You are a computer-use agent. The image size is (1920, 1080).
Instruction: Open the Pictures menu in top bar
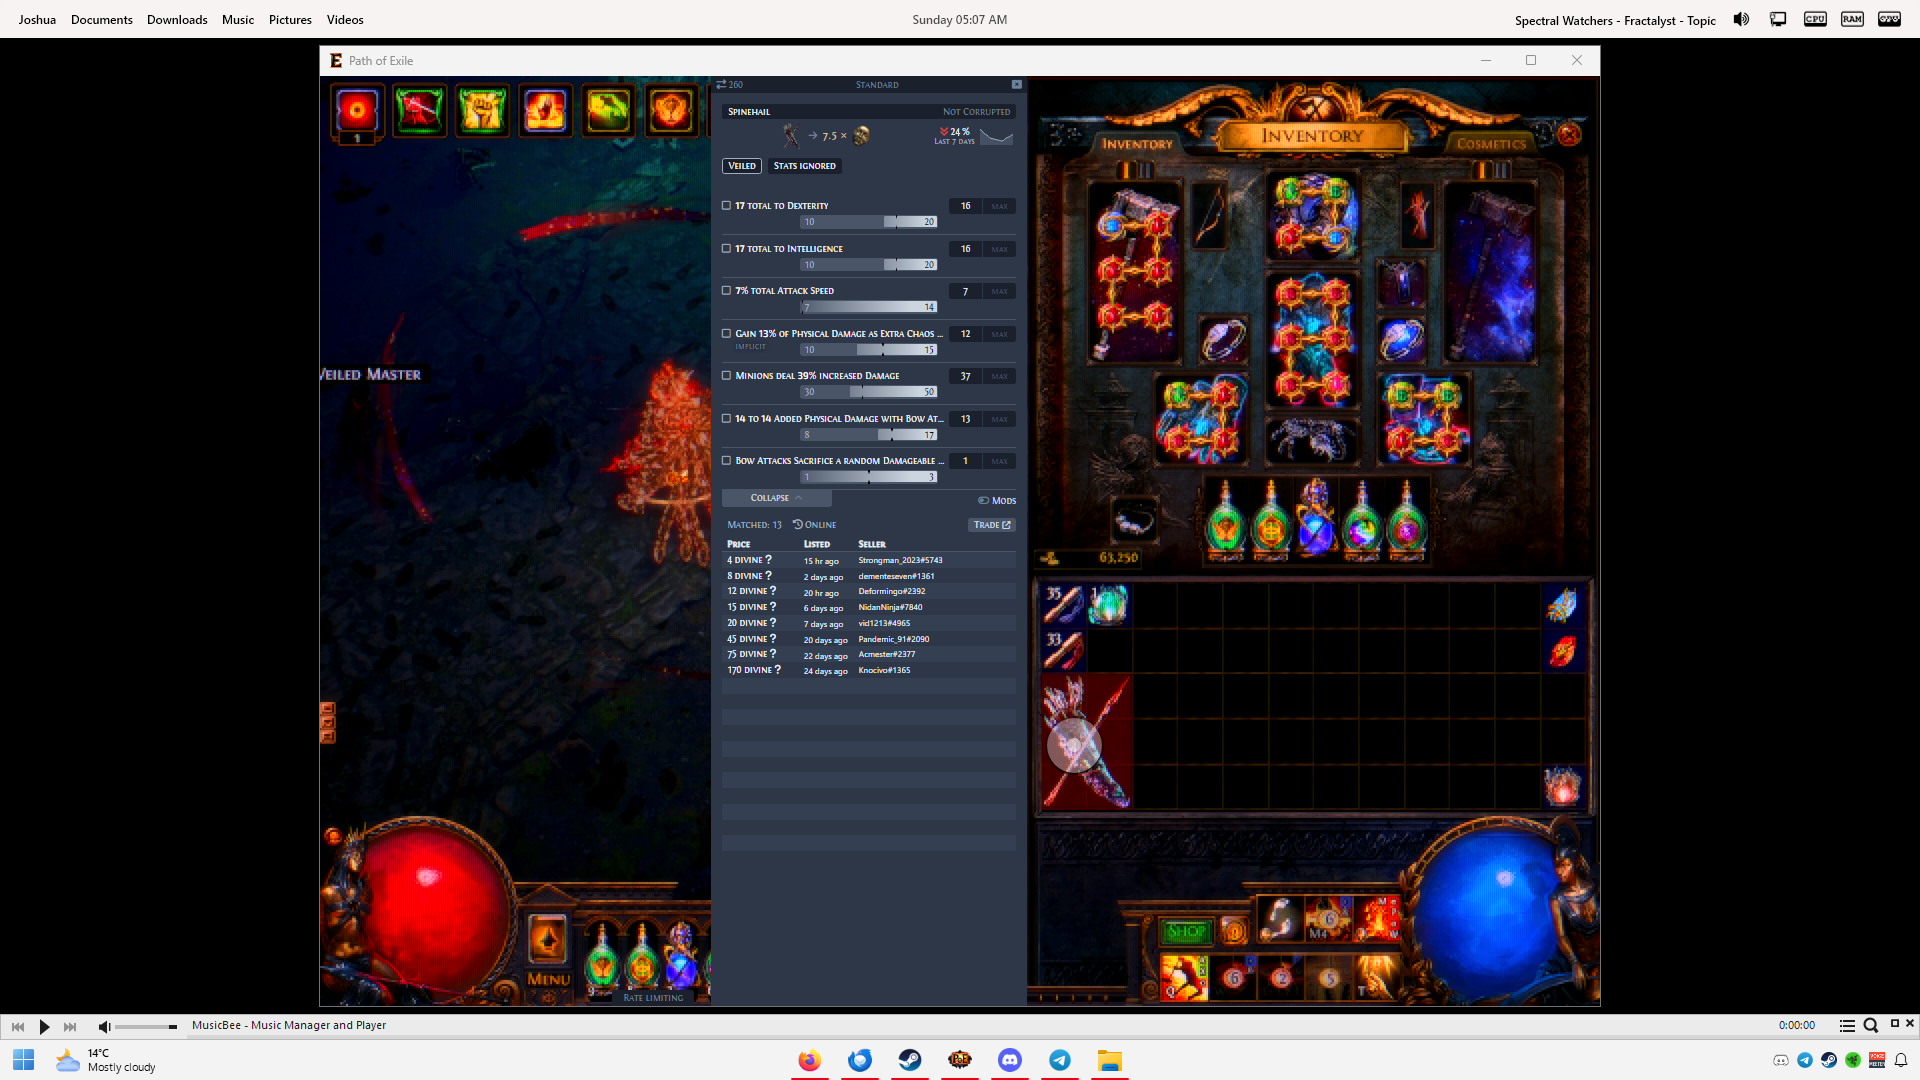[290, 20]
